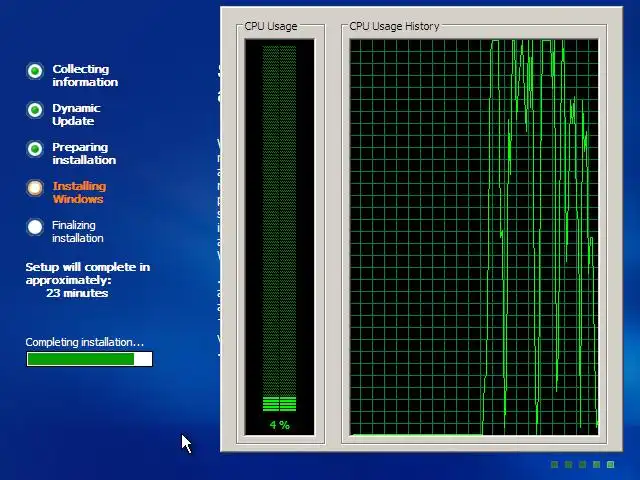Click the 'Completing installation...' status text

[x=84, y=342]
